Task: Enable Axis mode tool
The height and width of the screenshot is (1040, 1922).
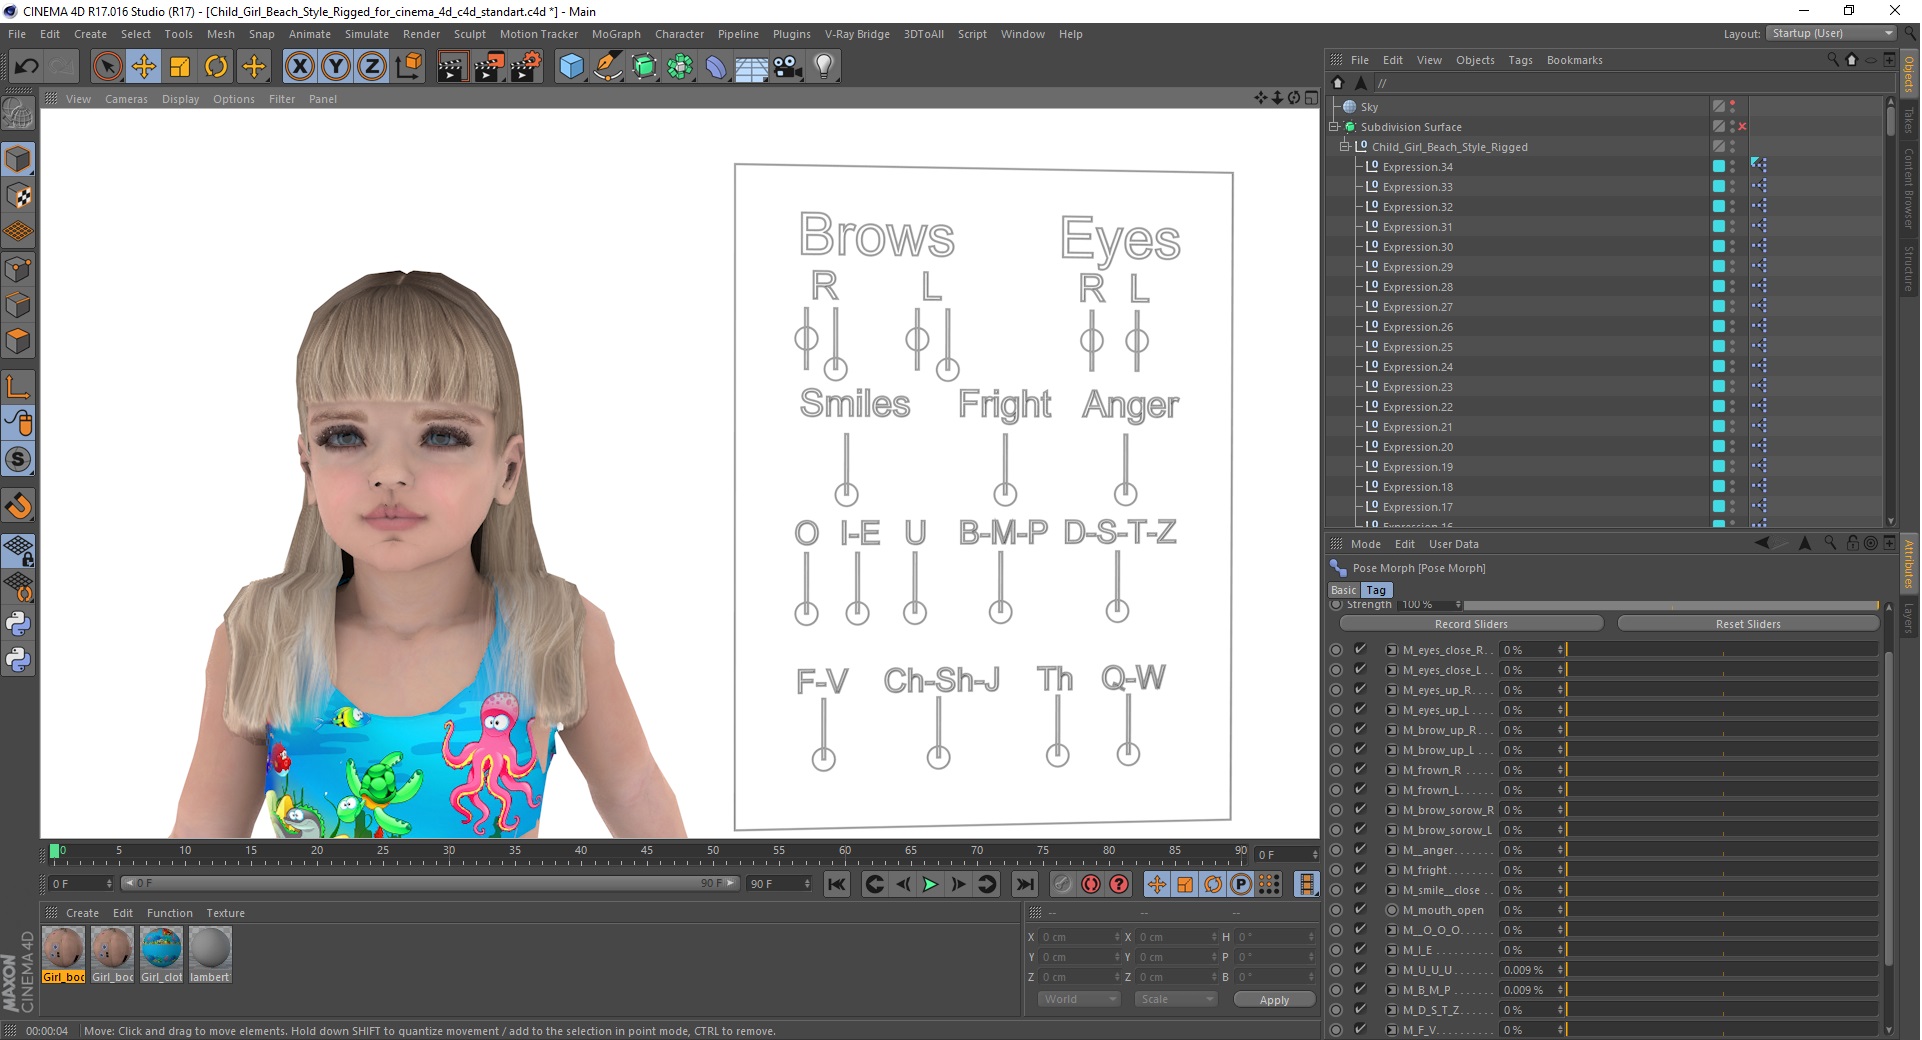Action: [18, 387]
